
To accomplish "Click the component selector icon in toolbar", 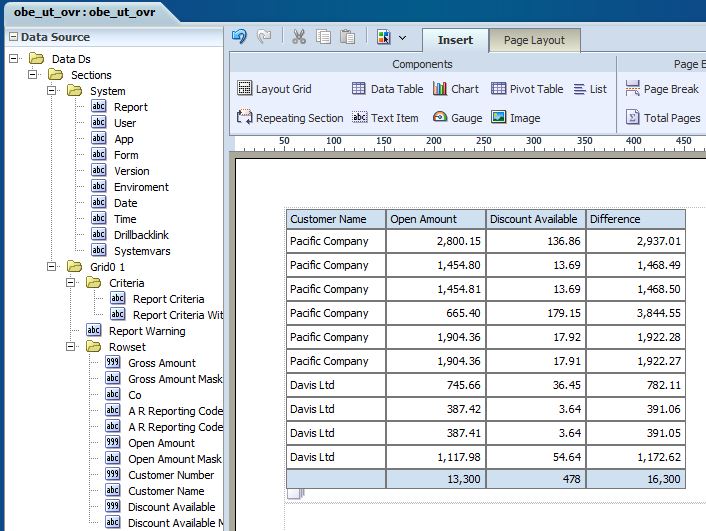I will tap(384, 37).
